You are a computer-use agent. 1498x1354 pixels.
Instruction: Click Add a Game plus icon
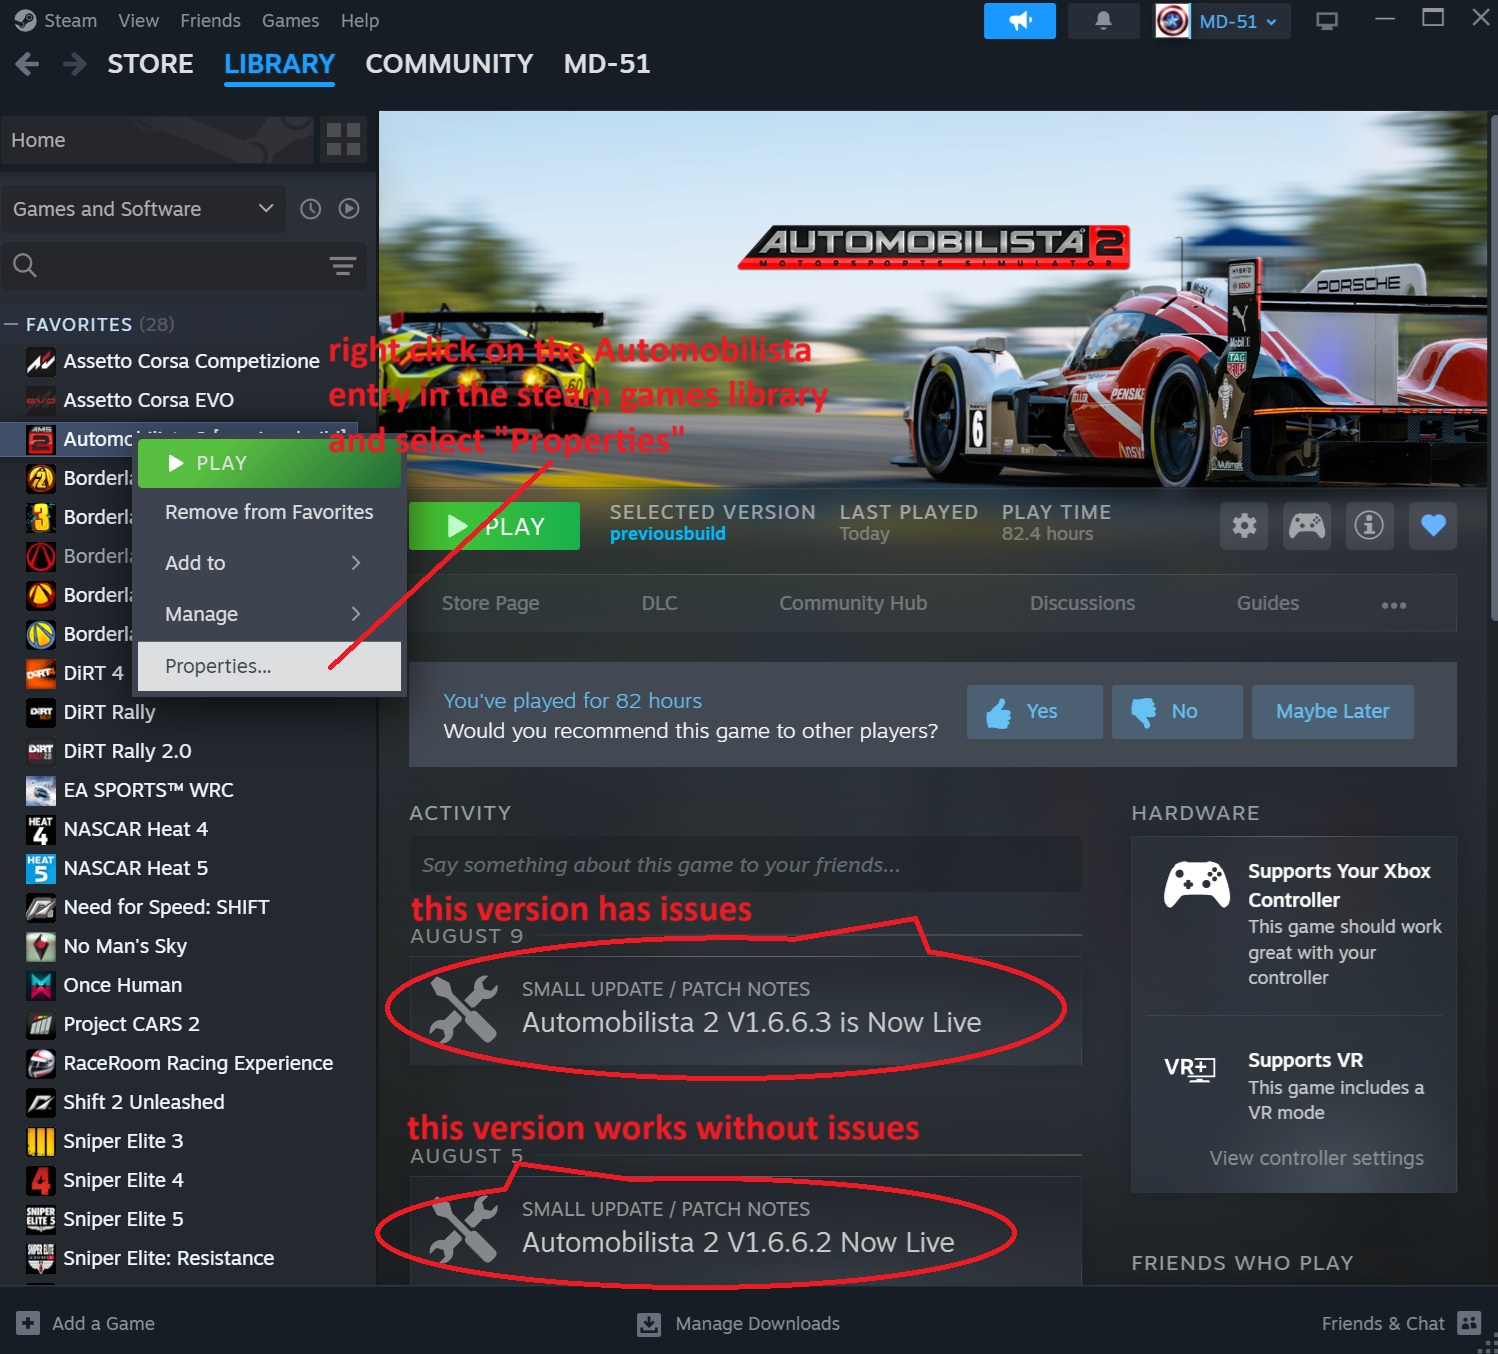[x=28, y=1323]
